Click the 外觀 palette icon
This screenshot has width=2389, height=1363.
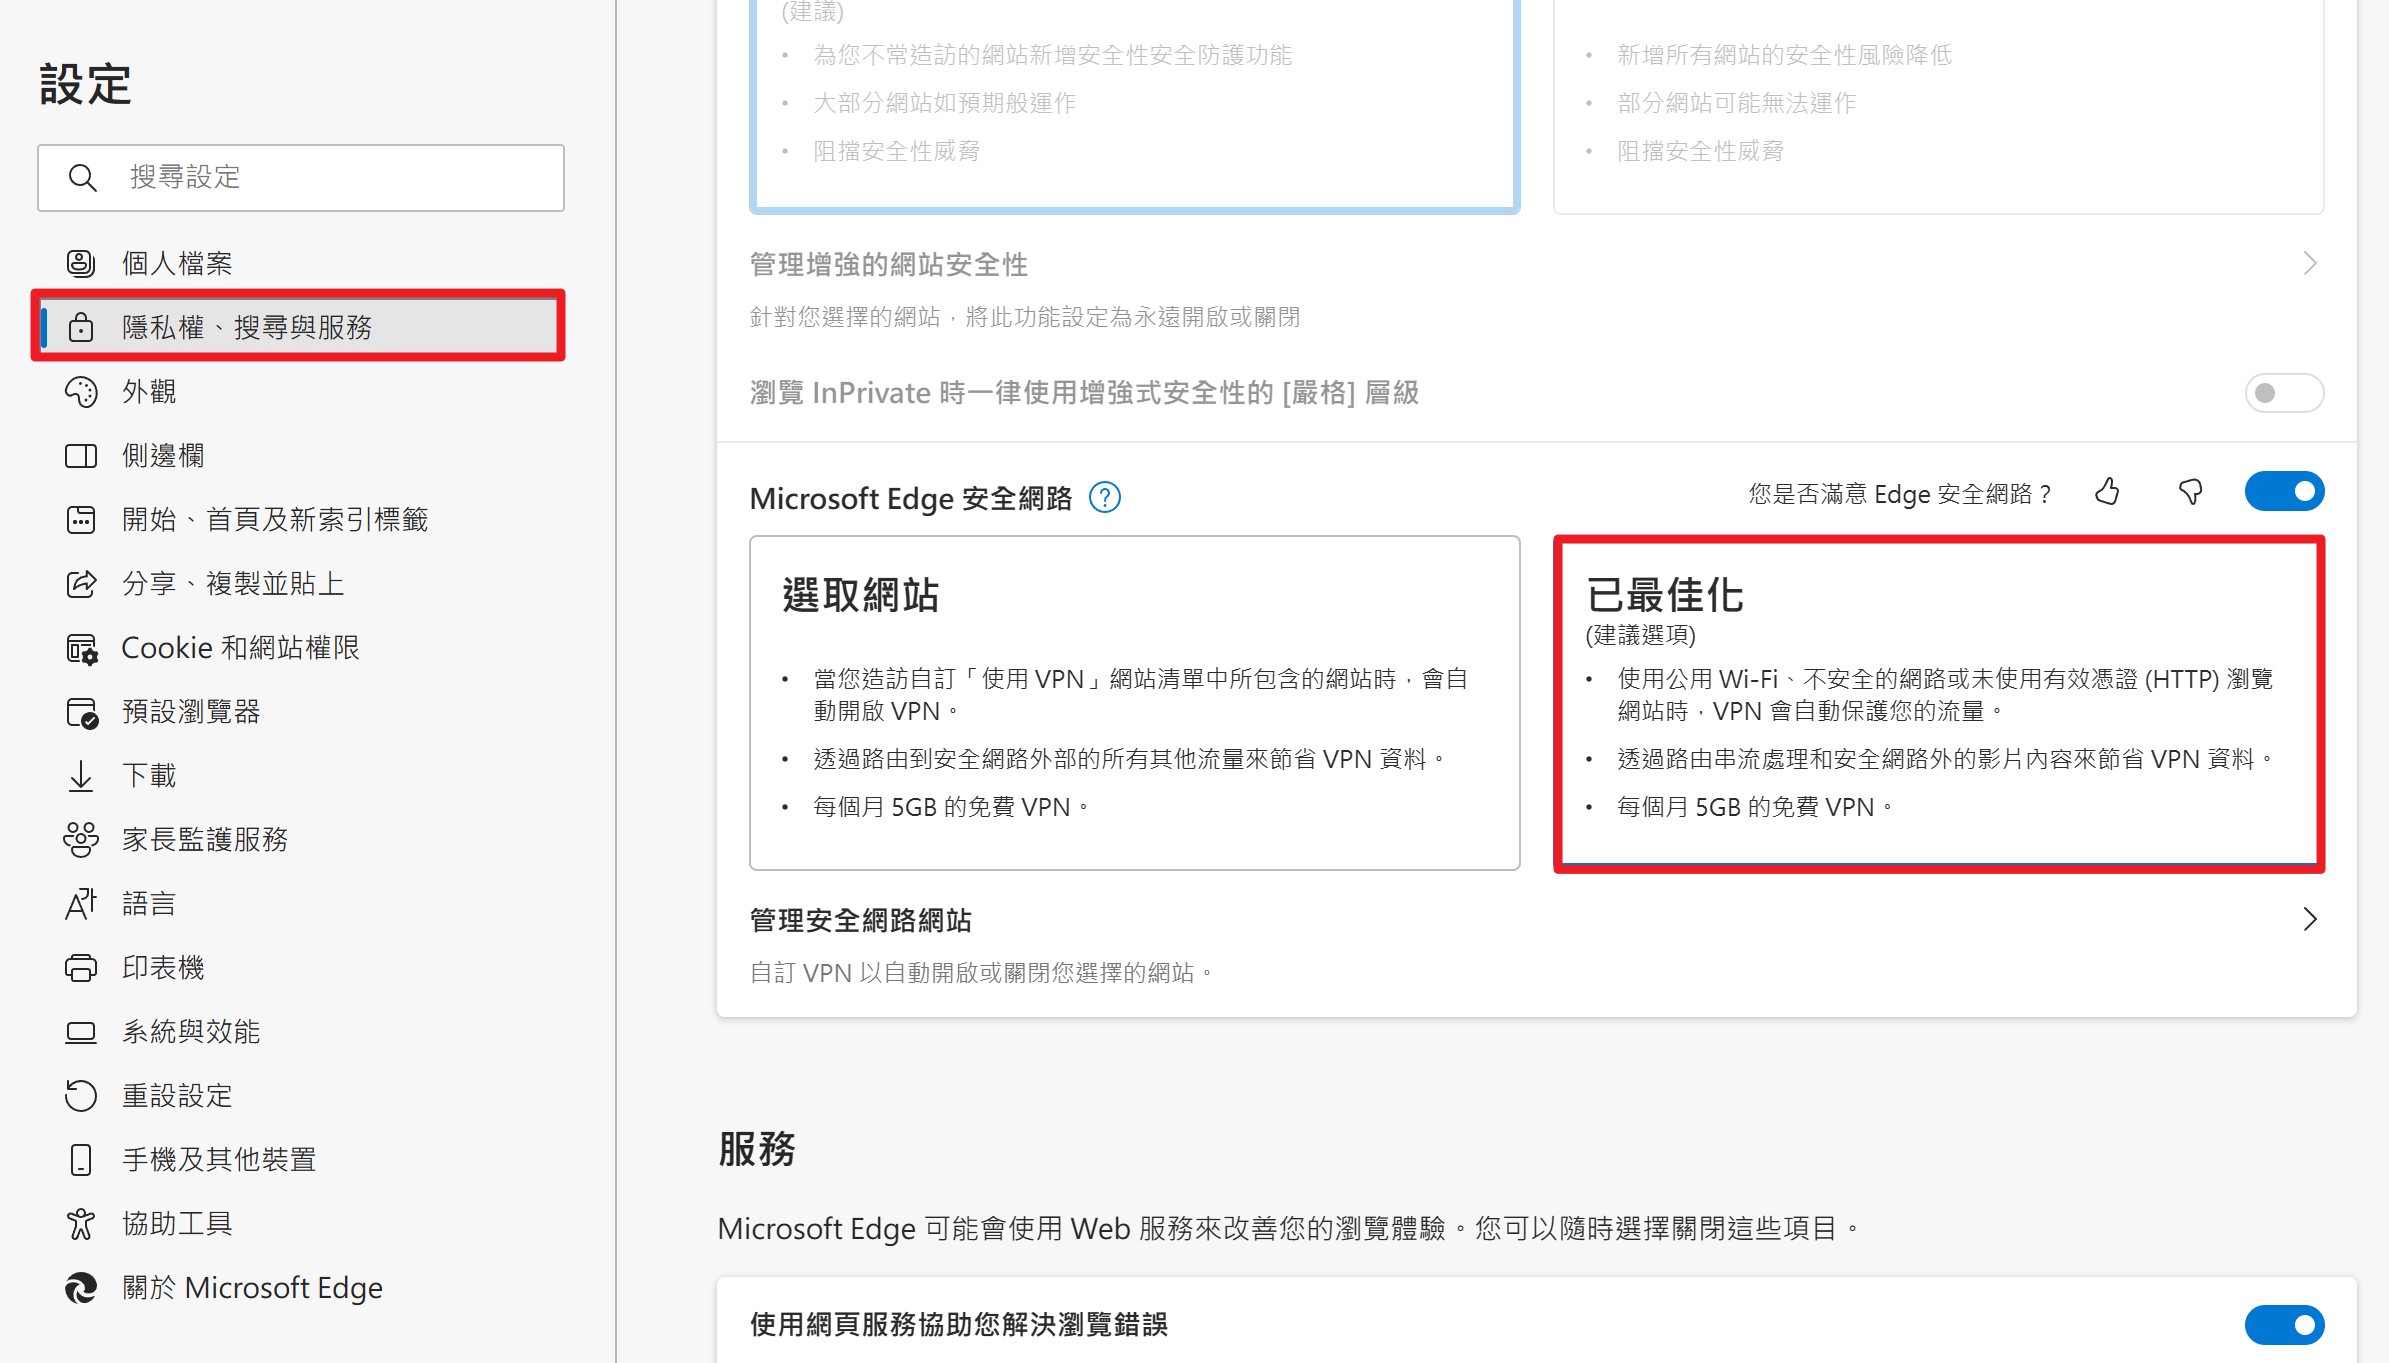tap(81, 391)
